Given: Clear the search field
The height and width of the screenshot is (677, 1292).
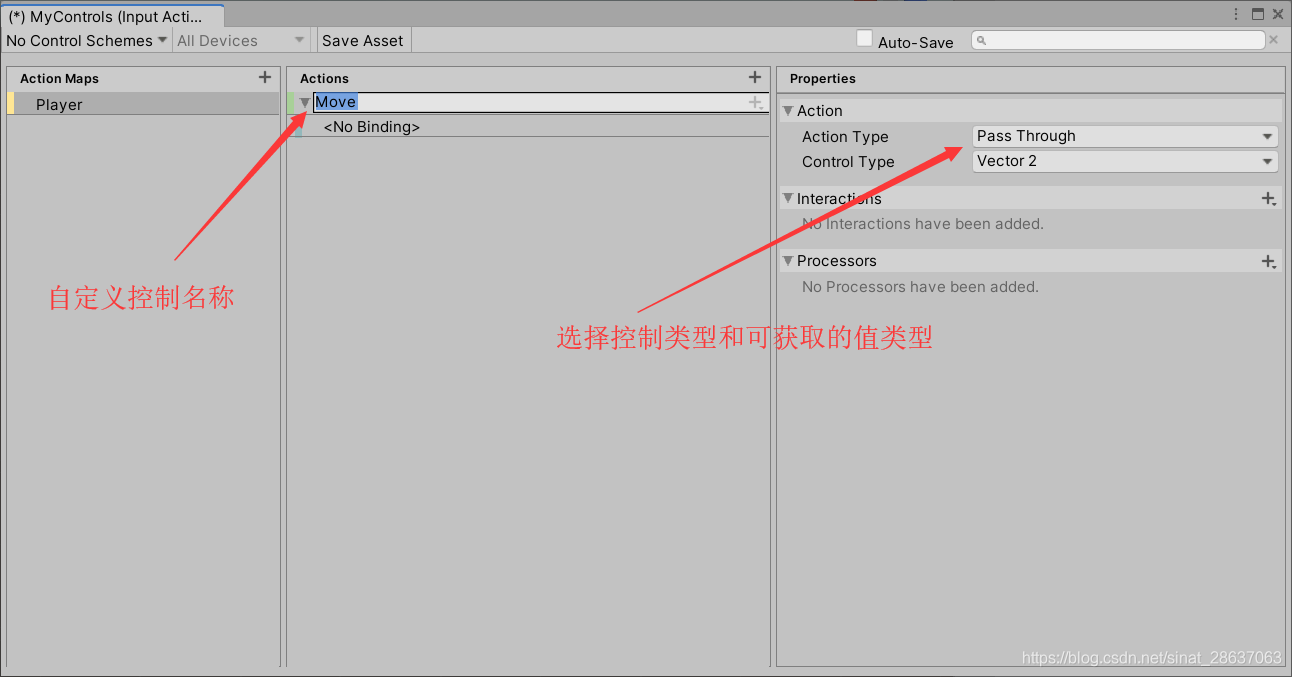Looking at the screenshot, I should pos(1273,39).
